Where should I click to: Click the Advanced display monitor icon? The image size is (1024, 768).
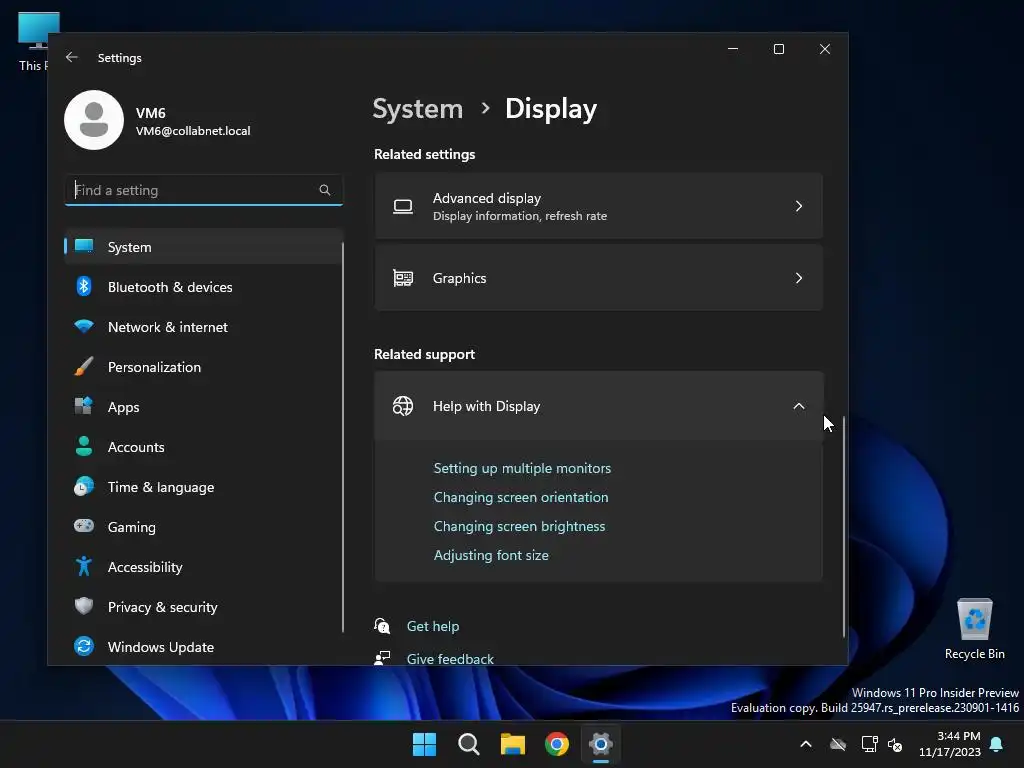(x=403, y=206)
